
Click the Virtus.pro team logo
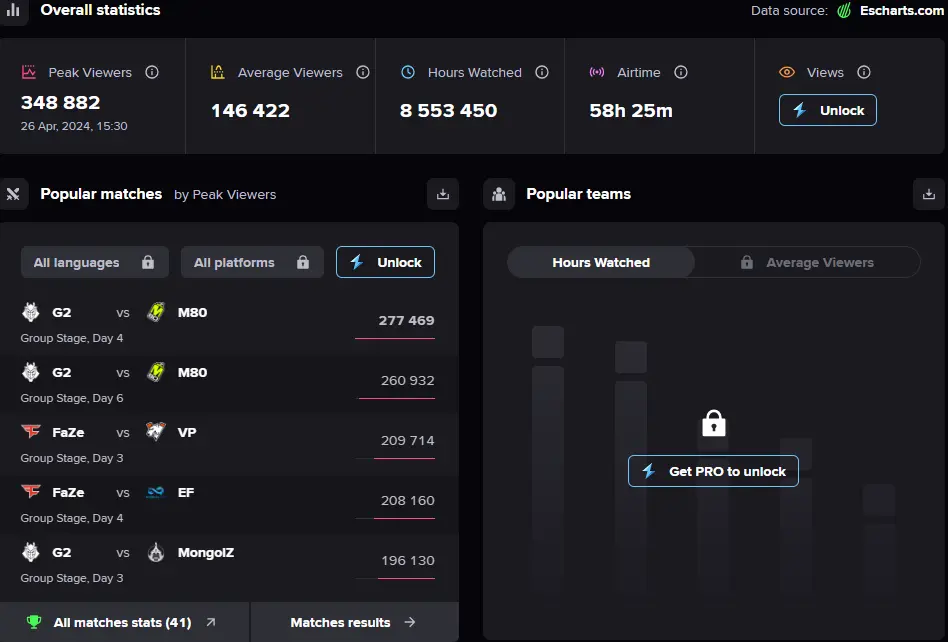tap(156, 432)
